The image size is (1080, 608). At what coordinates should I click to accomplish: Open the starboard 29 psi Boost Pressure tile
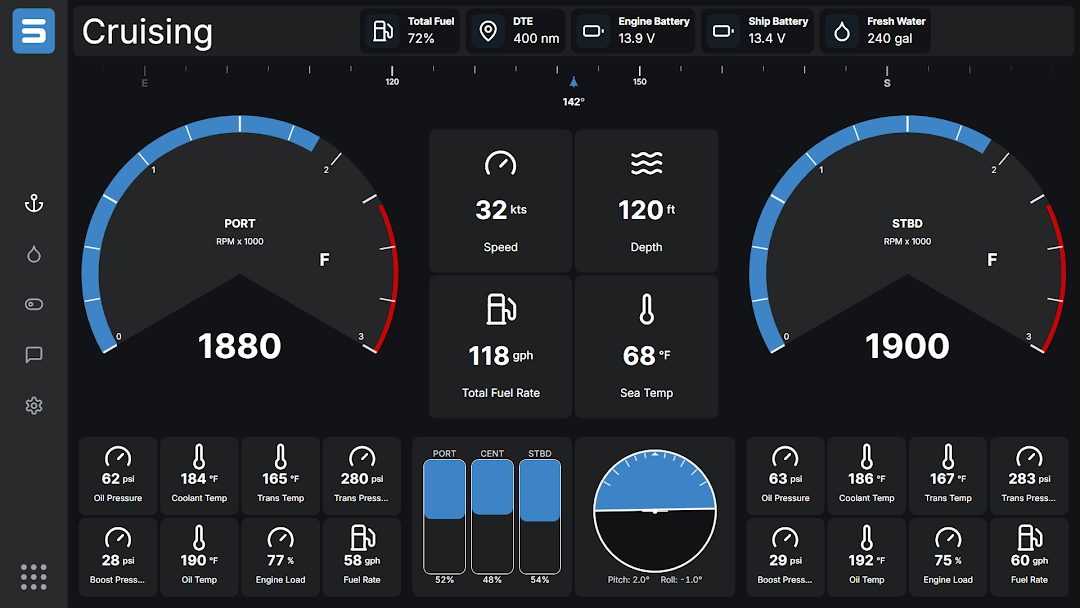[785, 557]
